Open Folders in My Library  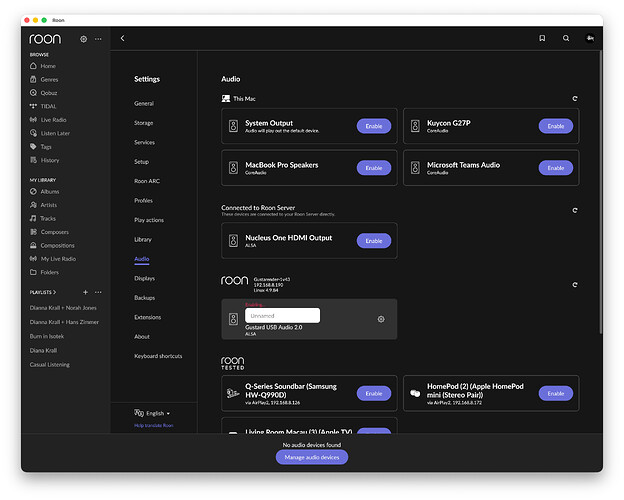pyautogui.click(x=44, y=272)
